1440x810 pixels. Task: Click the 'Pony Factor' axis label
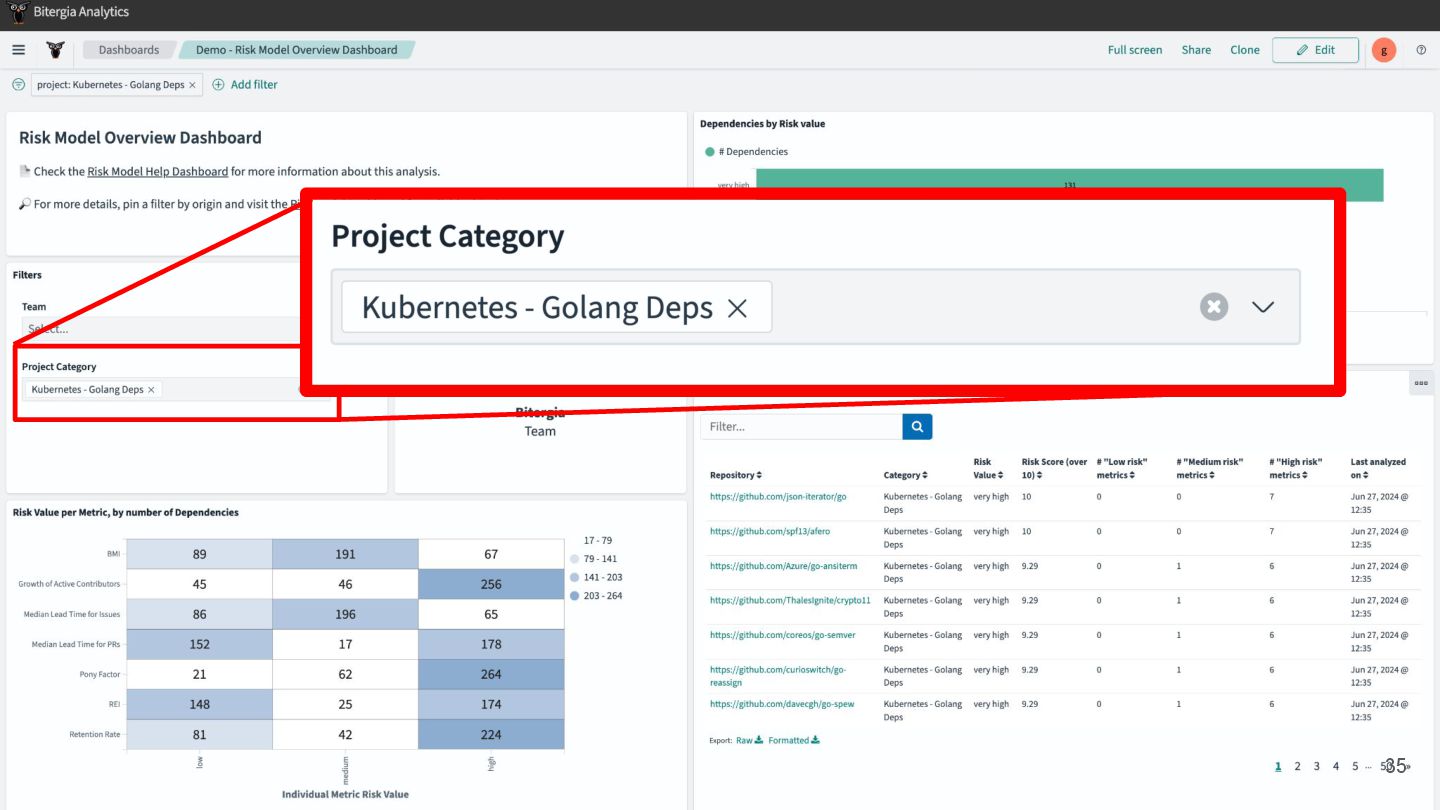[x=100, y=674]
